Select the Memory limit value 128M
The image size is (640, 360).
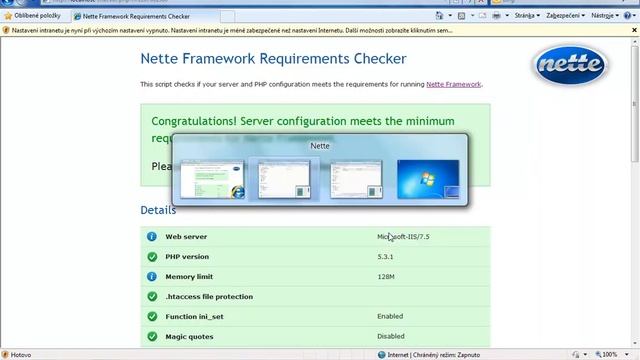pos(386,277)
